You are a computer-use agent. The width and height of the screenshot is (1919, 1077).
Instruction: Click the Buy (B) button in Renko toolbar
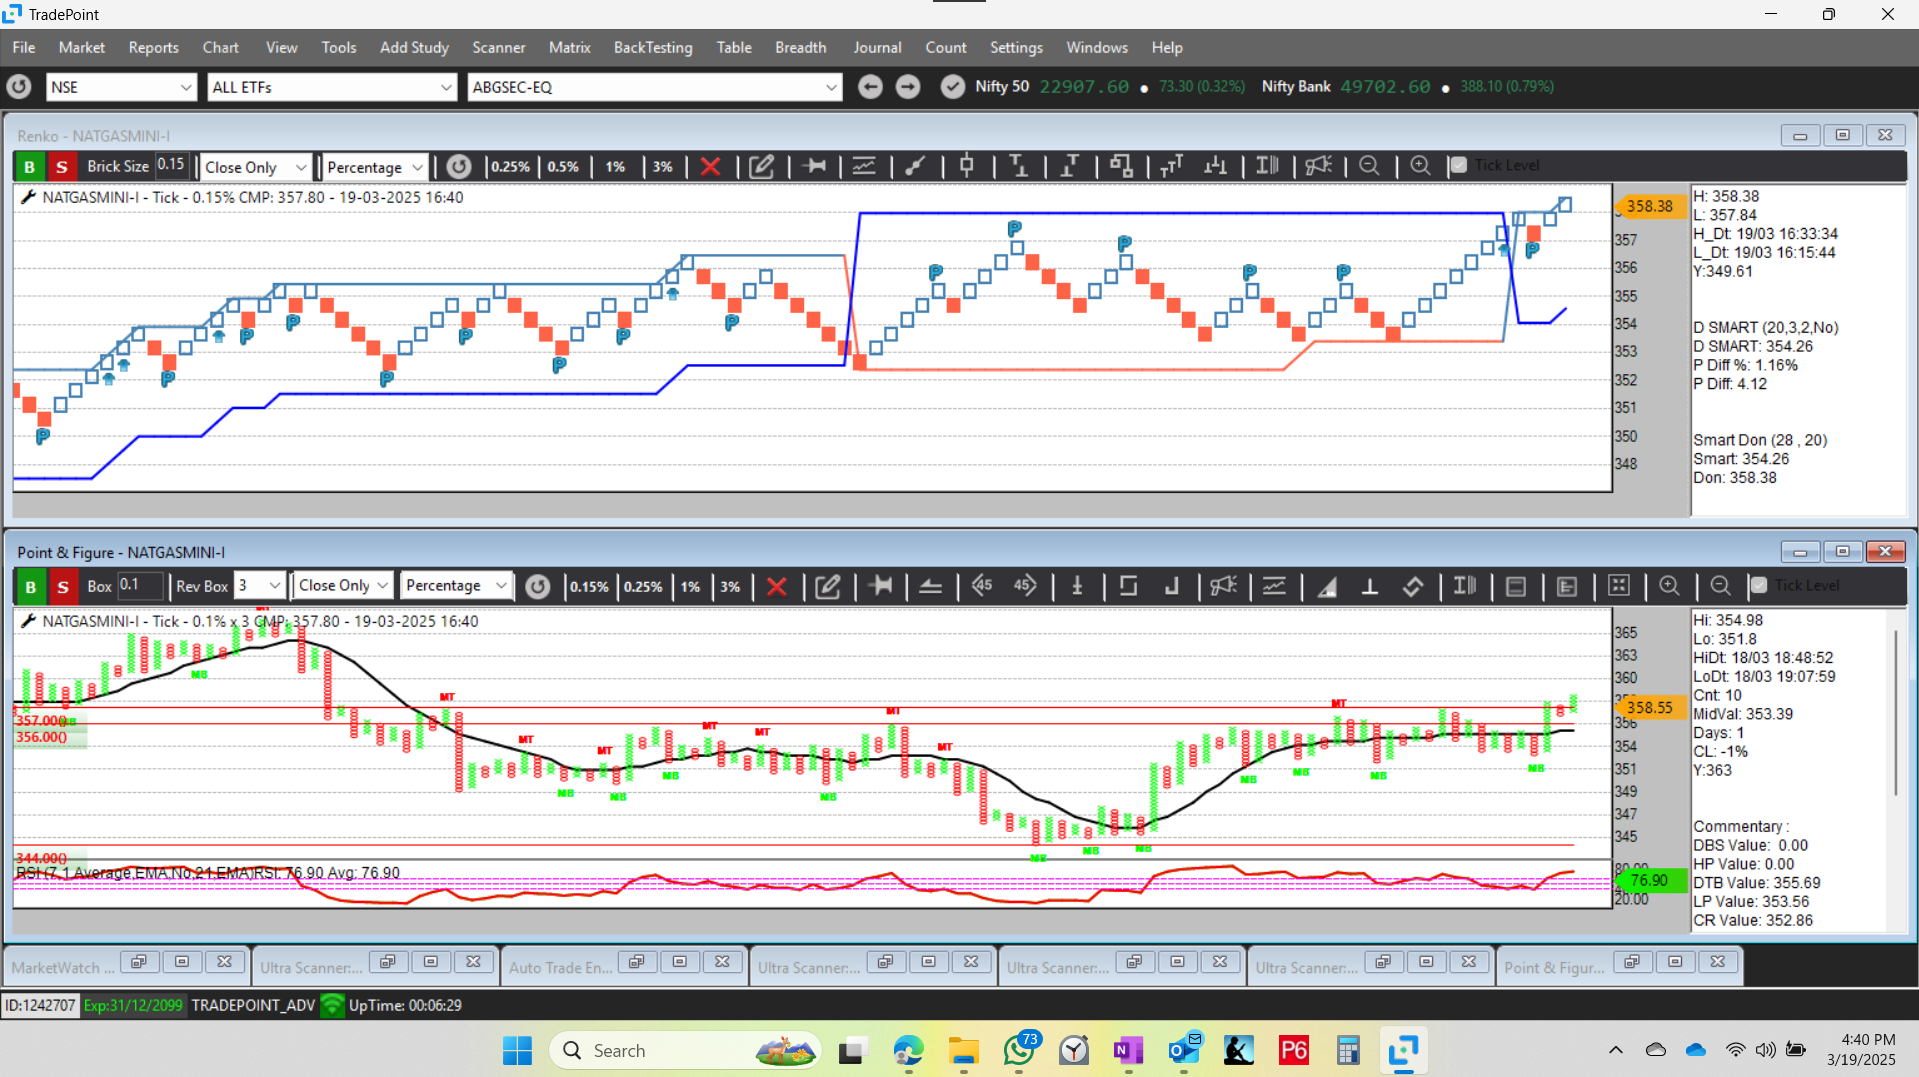(29, 167)
